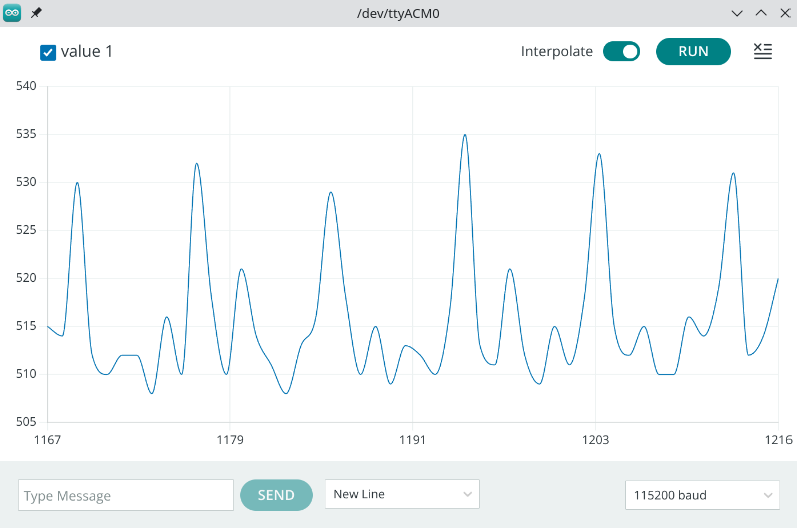Screen dimensions: 797x528
Task: Click the Arduino logo icon in title bar
Action: (12, 13)
